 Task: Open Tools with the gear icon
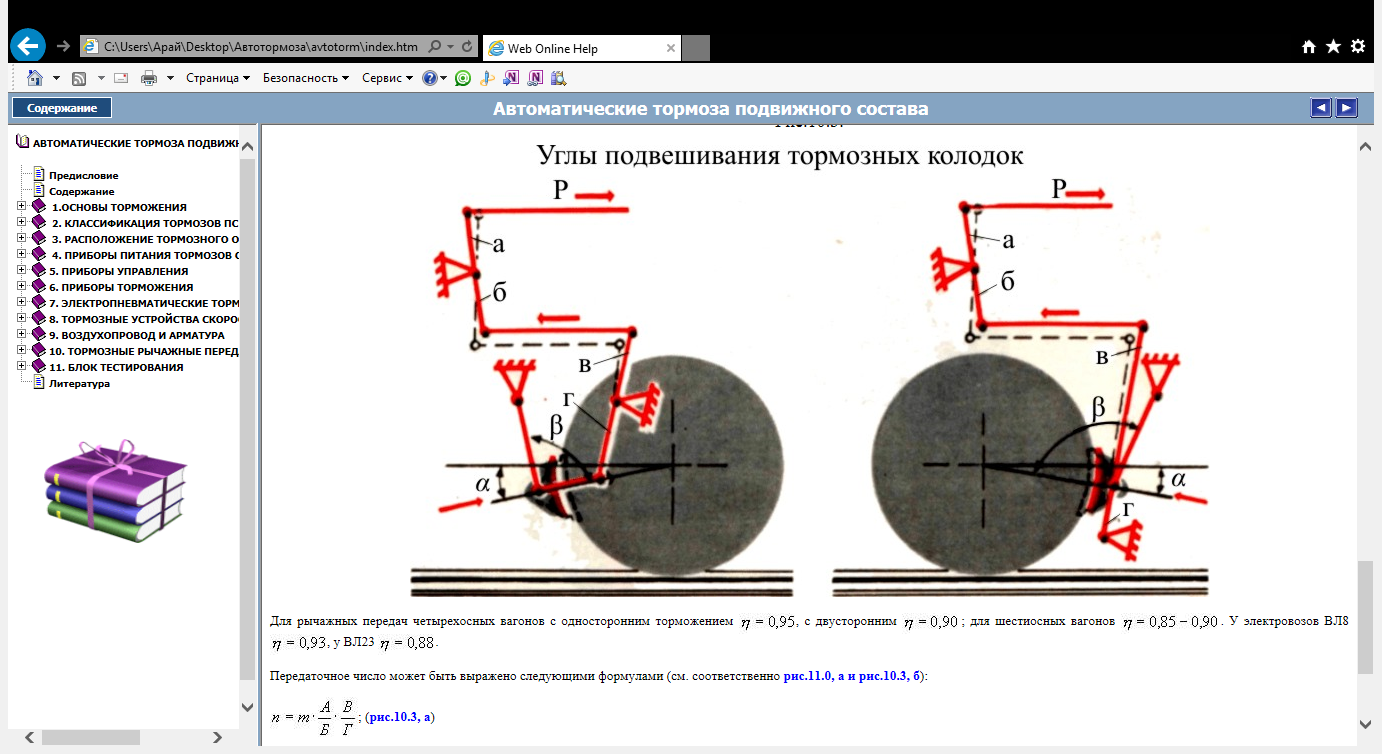pyautogui.click(x=1357, y=46)
